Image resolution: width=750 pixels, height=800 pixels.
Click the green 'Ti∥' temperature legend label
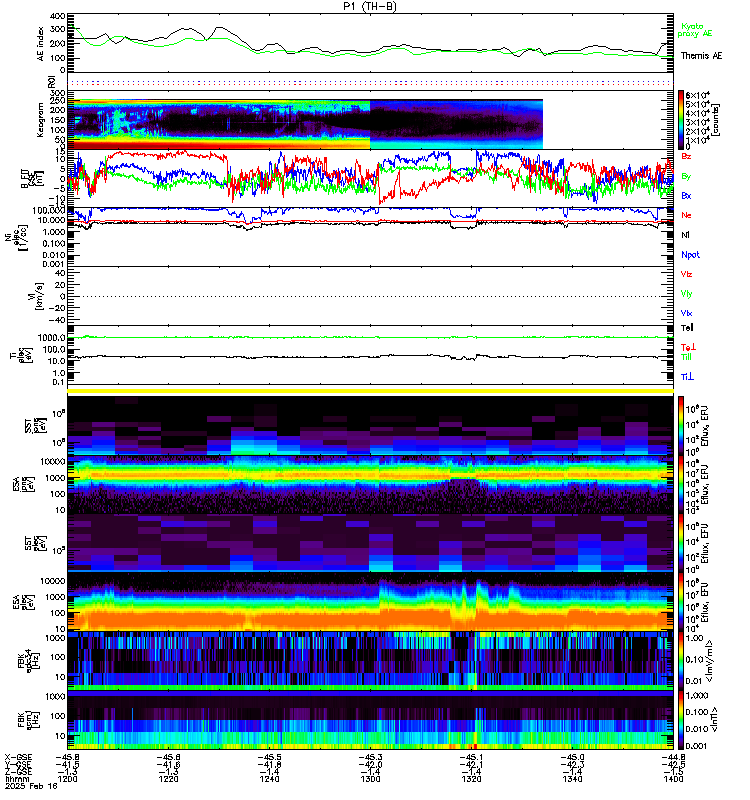point(686,357)
